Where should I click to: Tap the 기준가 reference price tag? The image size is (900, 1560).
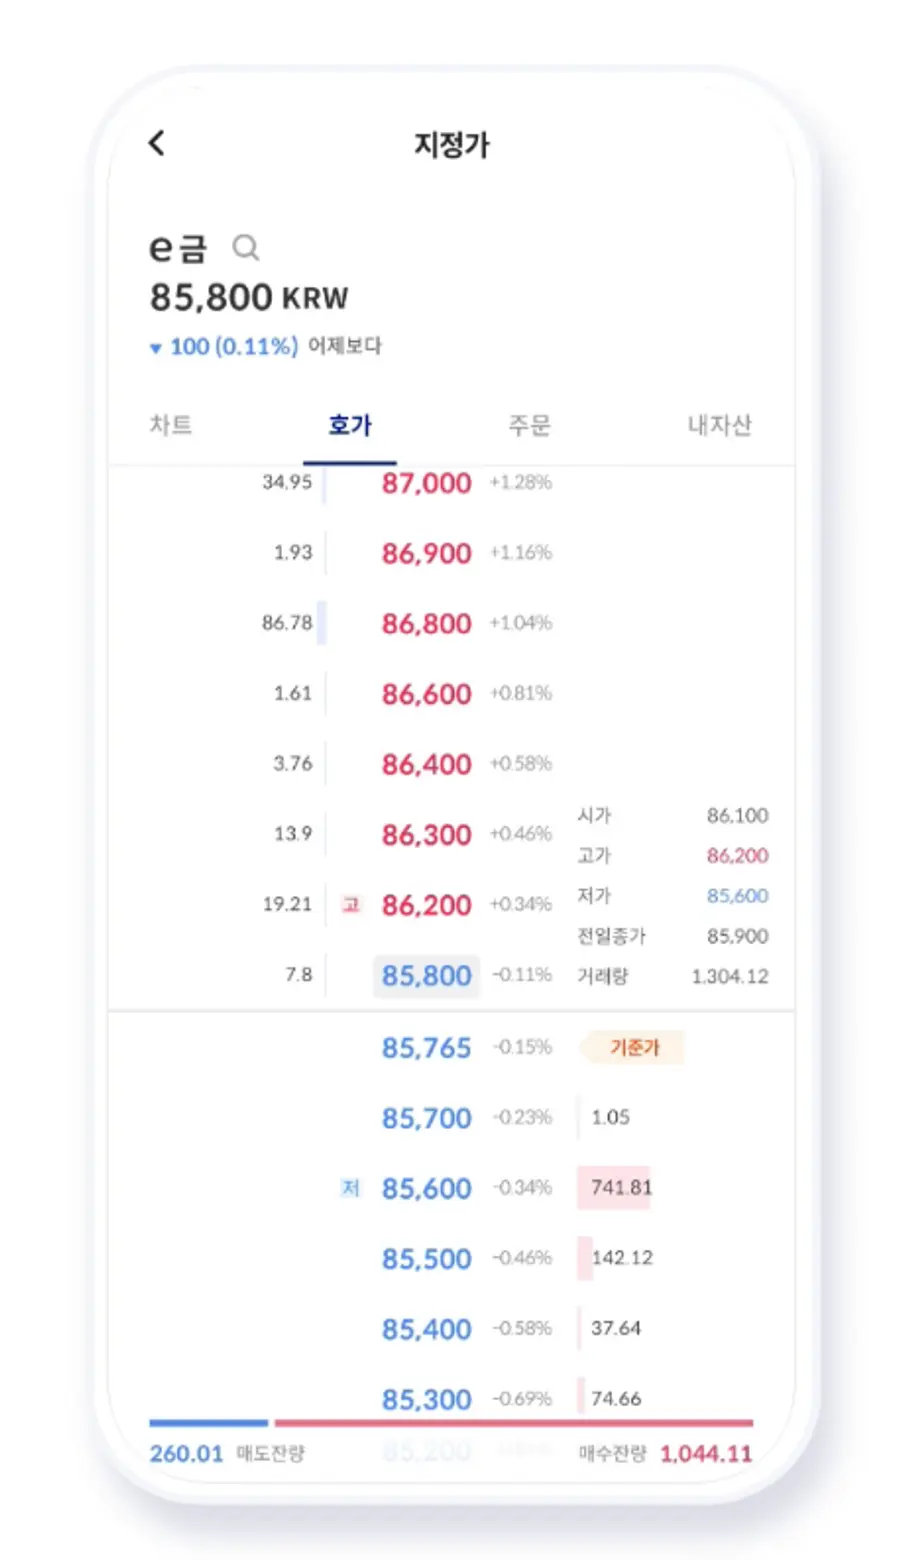tap(634, 1048)
